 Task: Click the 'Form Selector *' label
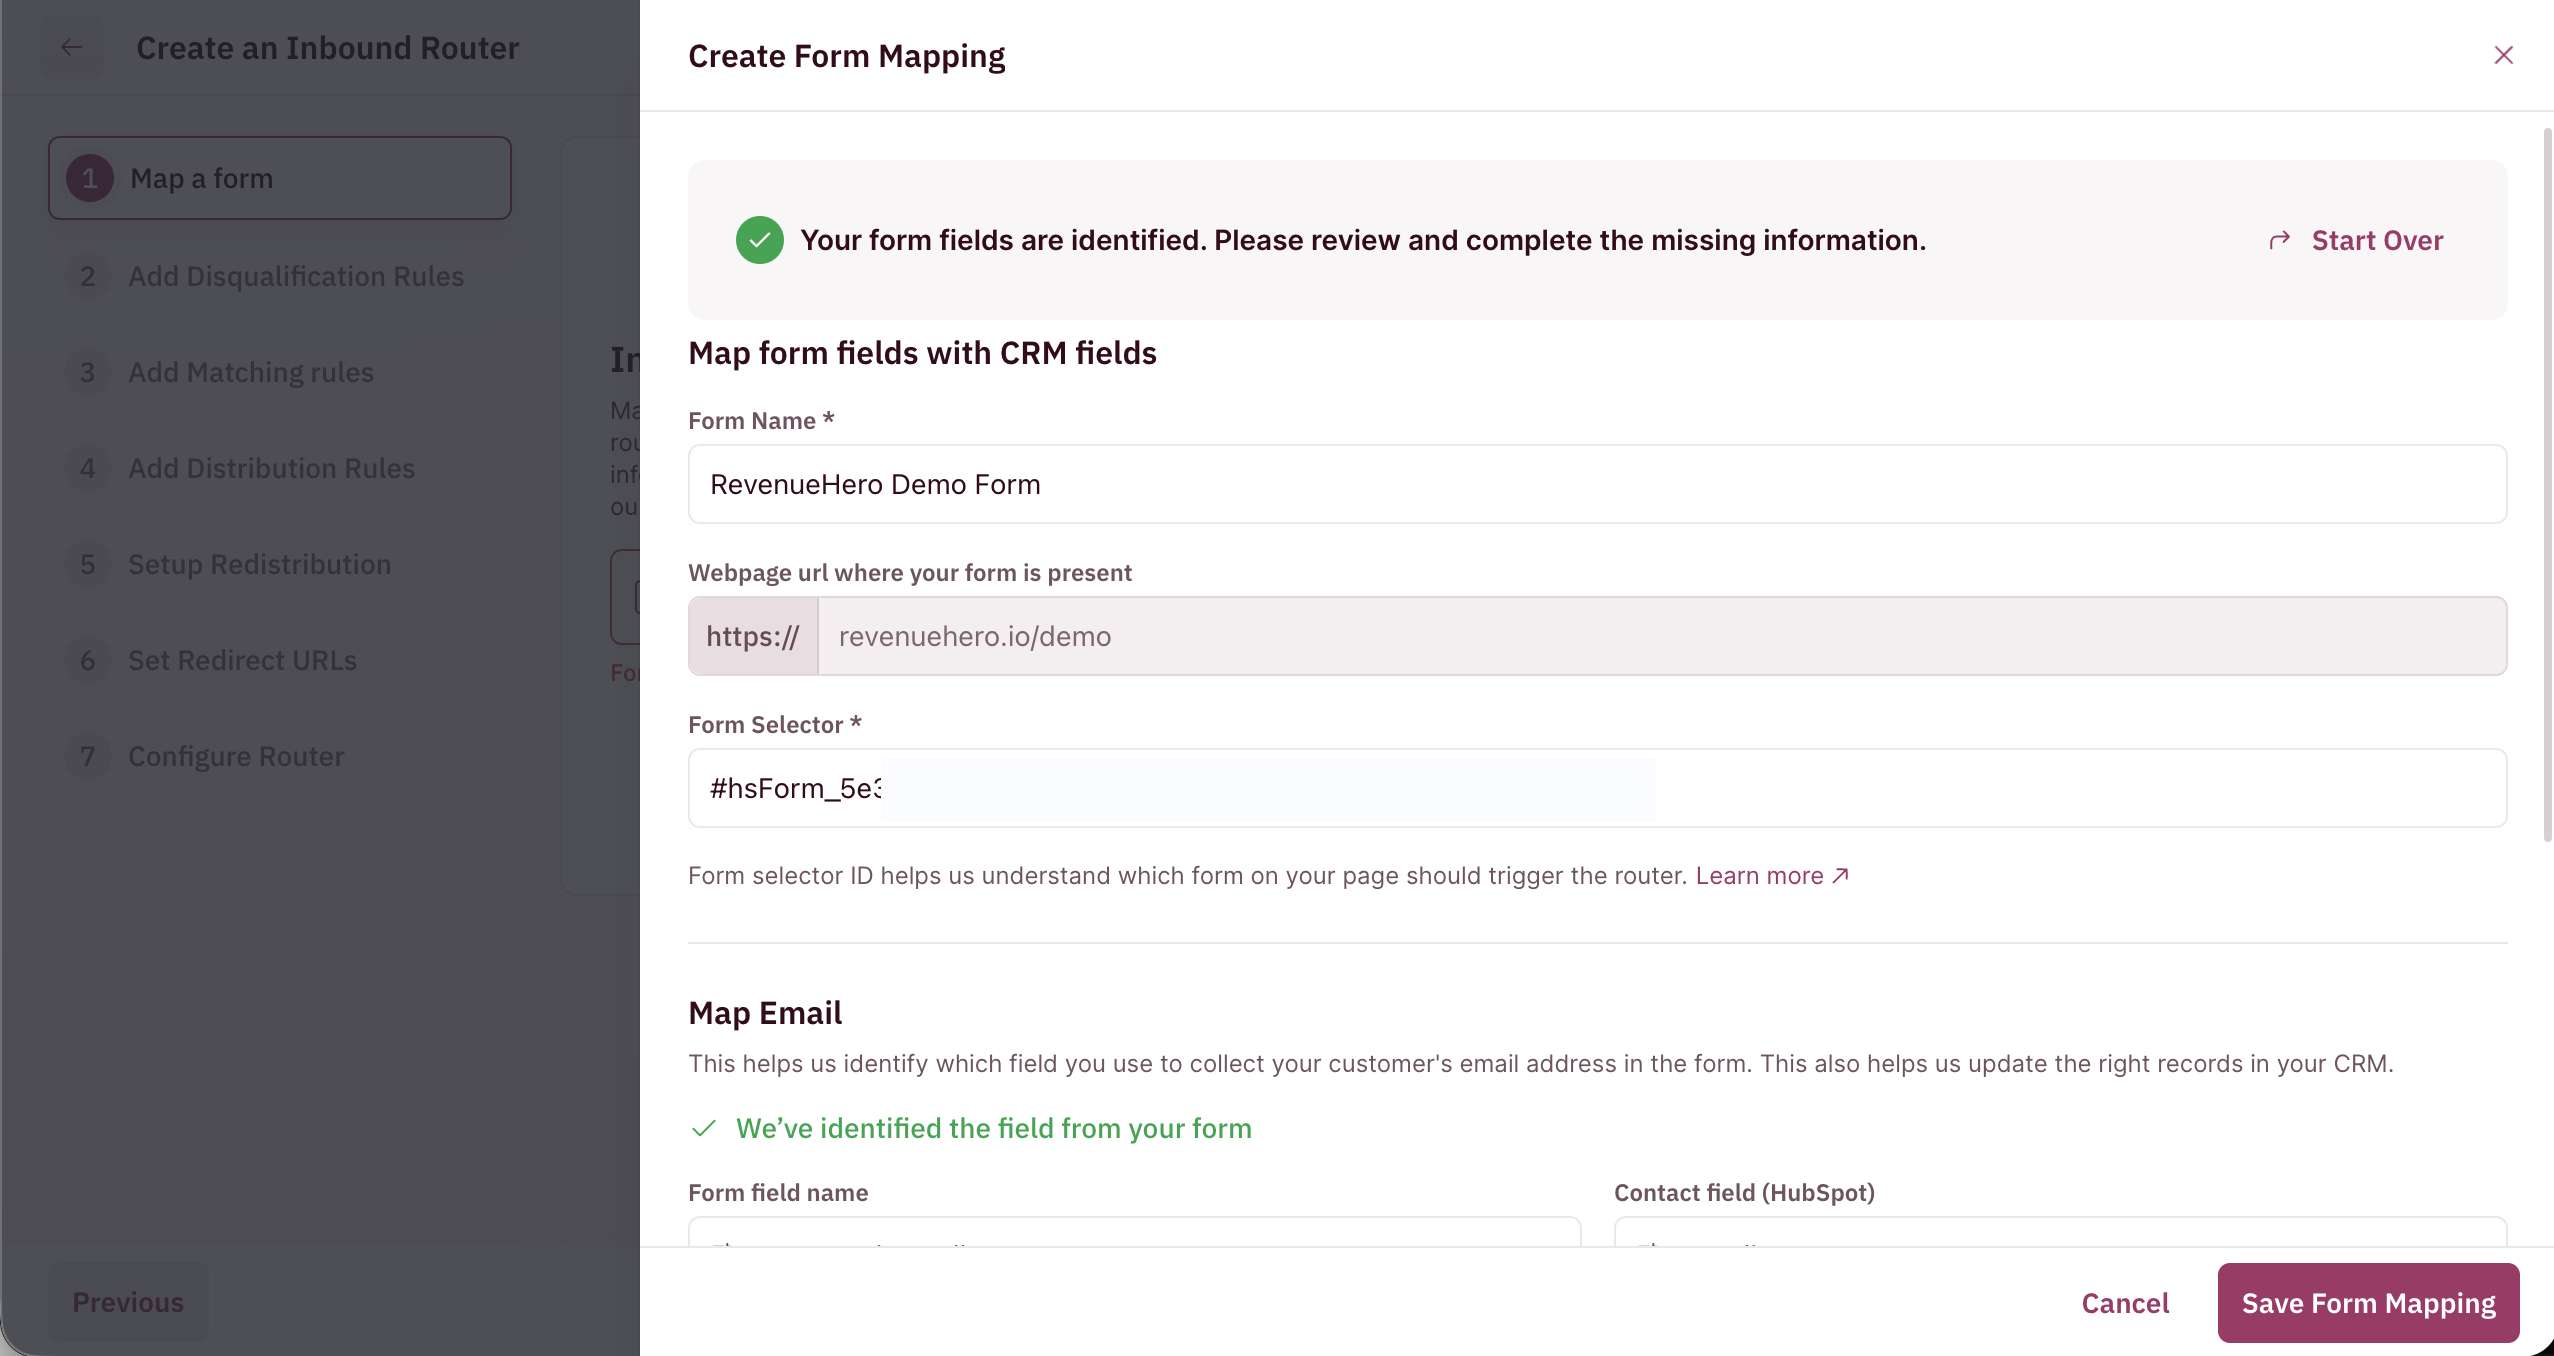(775, 724)
